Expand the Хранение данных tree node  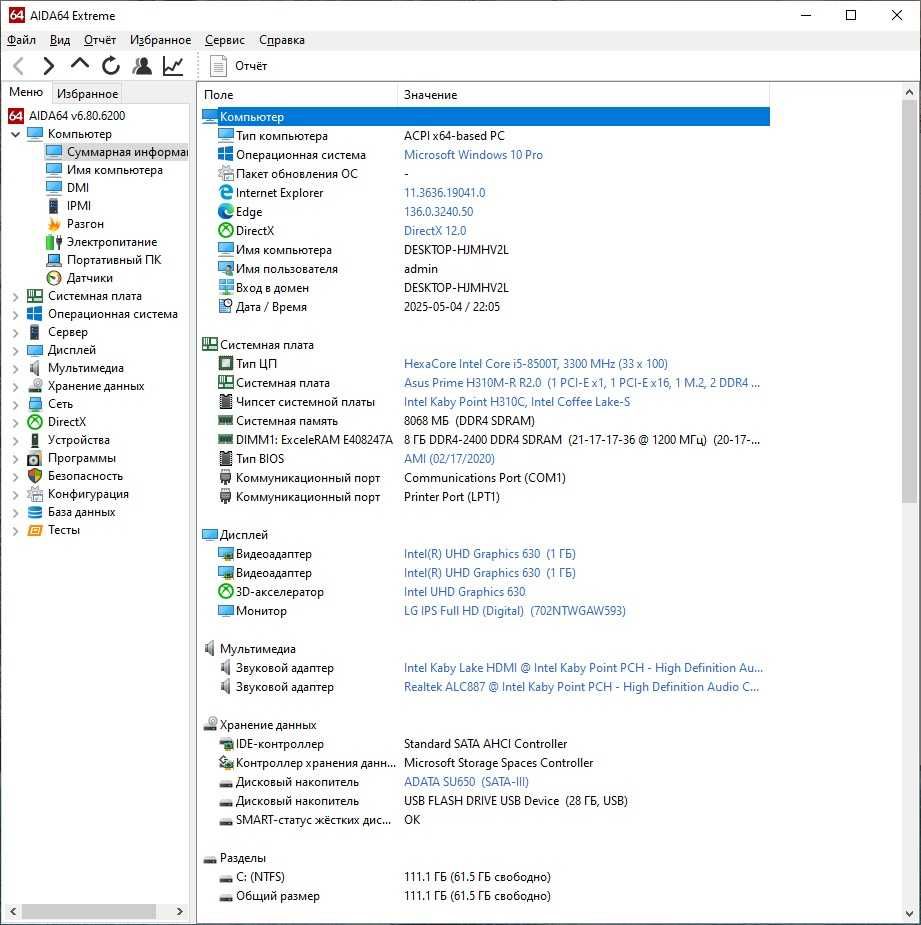click(x=16, y=386)
